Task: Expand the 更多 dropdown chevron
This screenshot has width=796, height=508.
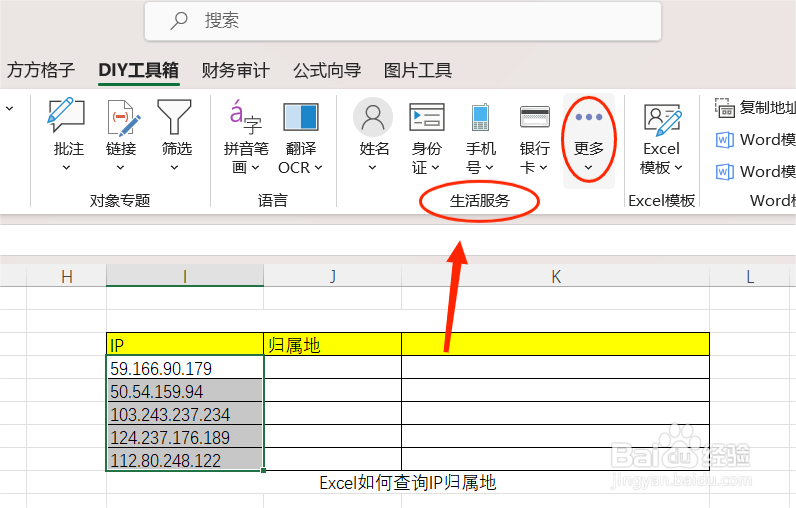Action: [588, 167]
